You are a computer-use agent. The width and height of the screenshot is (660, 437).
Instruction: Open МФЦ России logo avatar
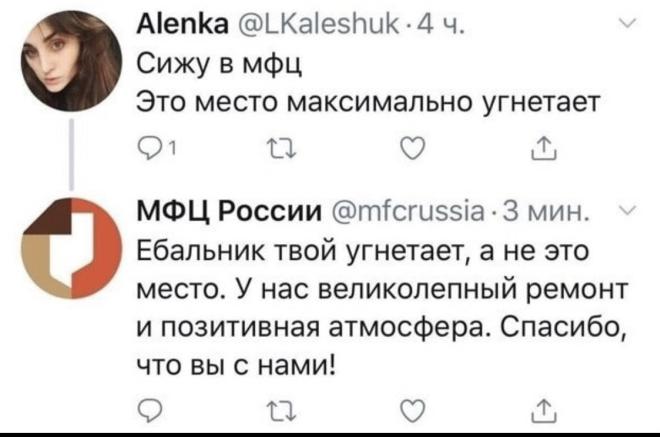tap(71, 248)
